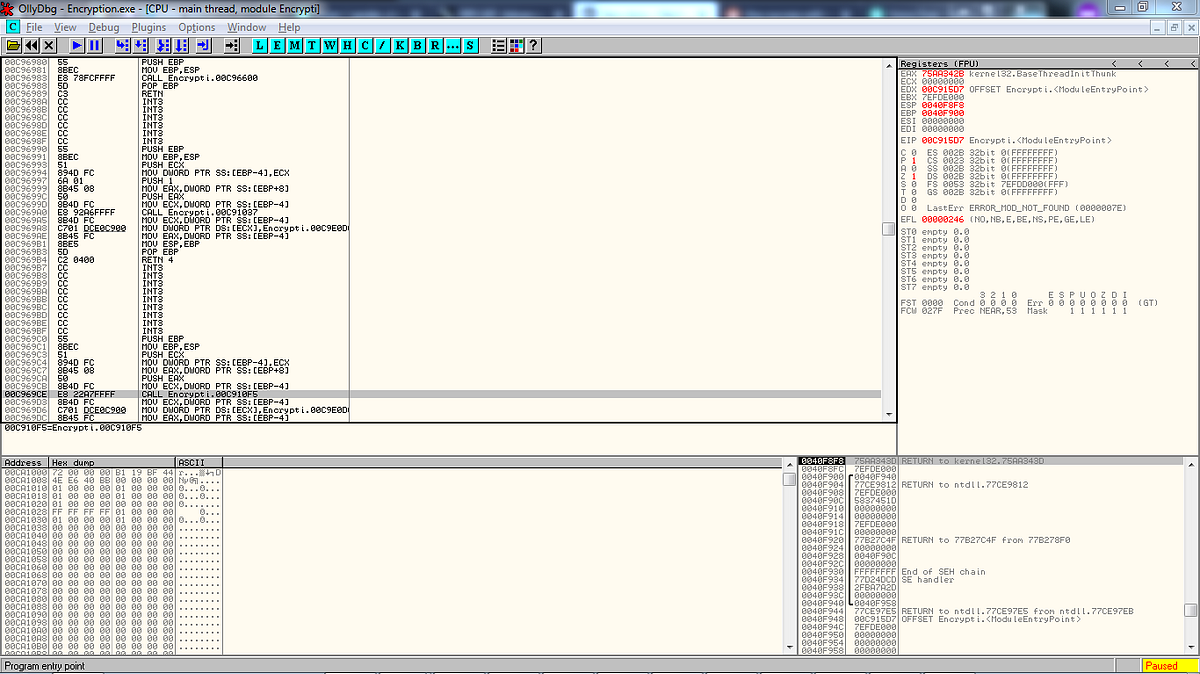Click the disassembly pane scrollbar down arrow

point(888,414)
